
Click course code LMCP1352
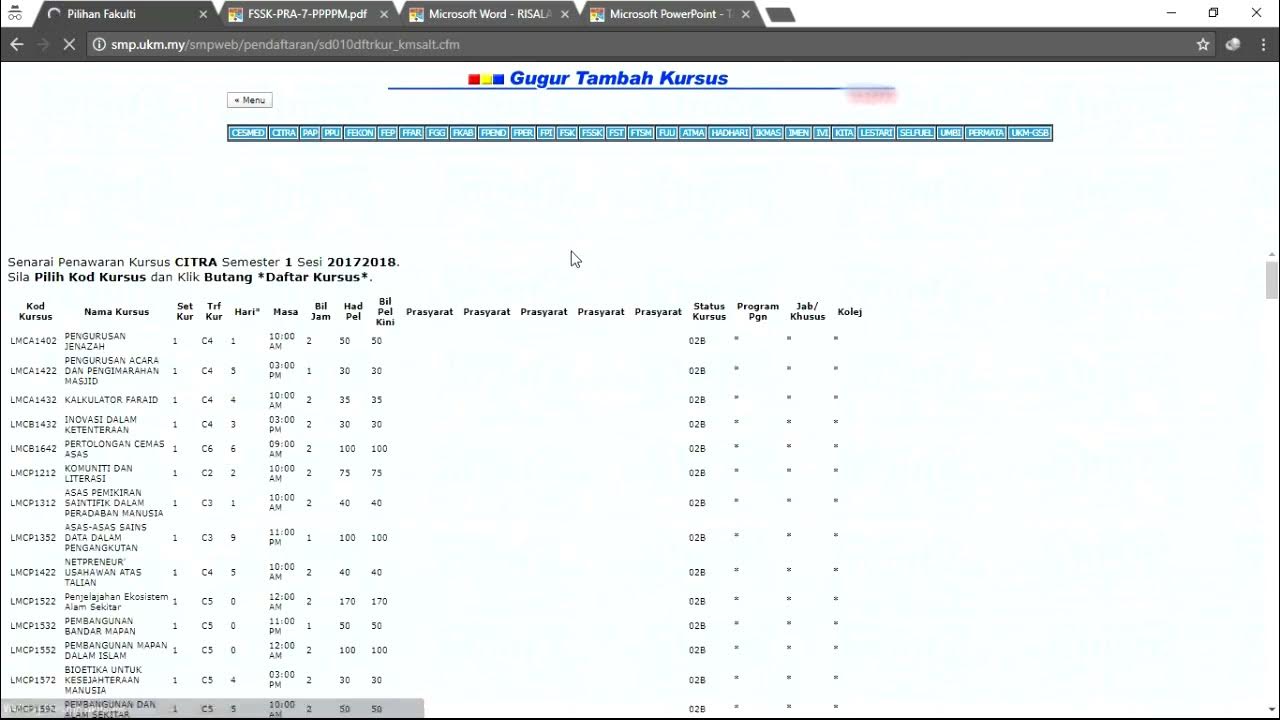point(34,538)
